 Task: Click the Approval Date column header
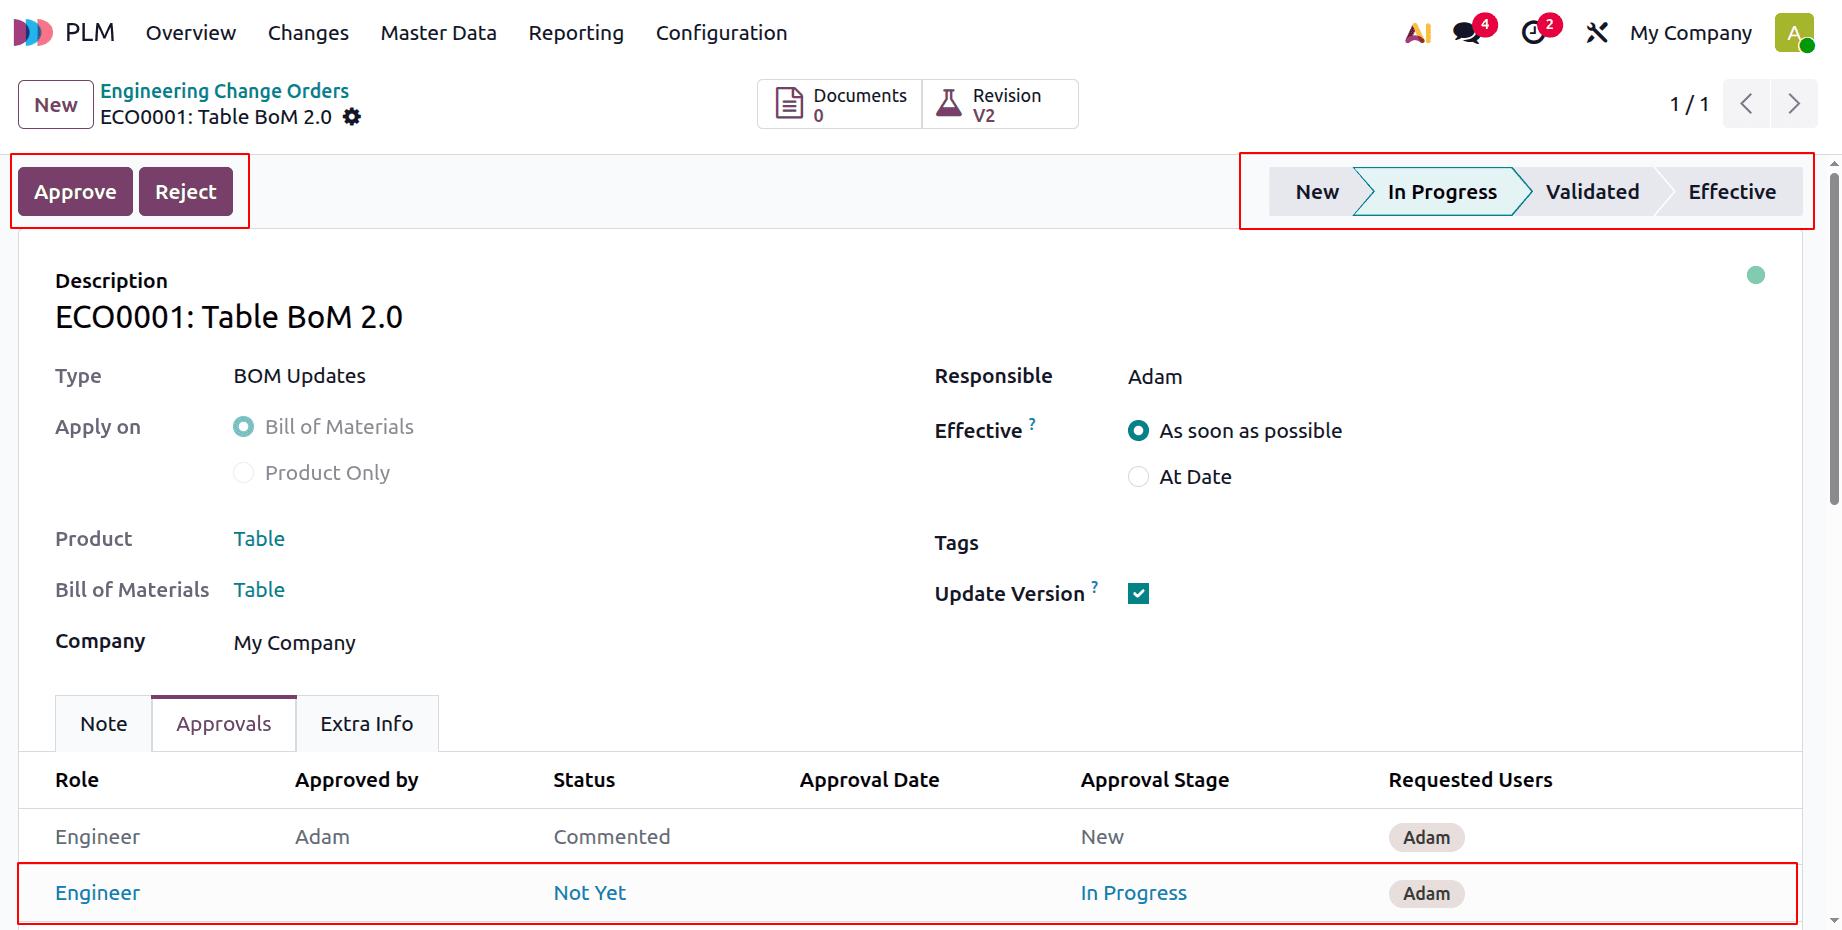click(869, 780)
